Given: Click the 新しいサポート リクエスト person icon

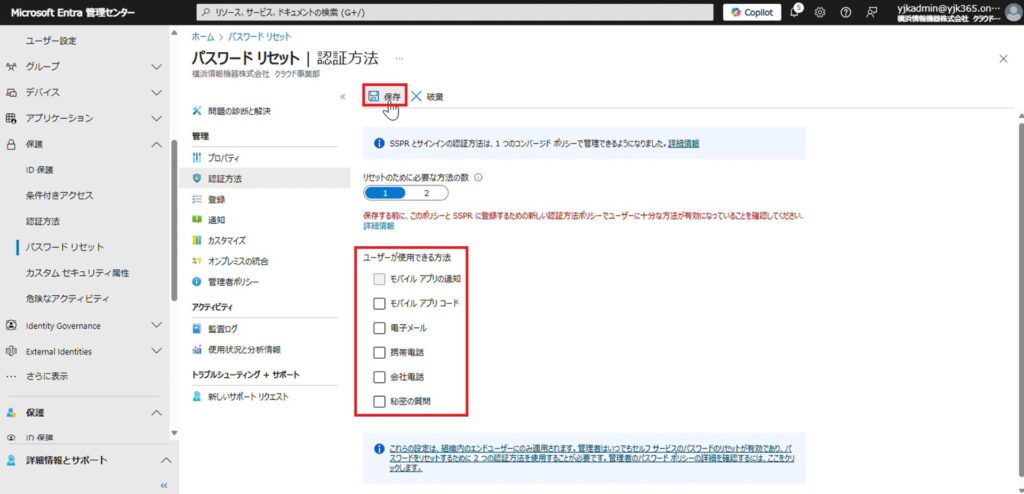Looking at the screenshot, I should [x=197, y=397].
